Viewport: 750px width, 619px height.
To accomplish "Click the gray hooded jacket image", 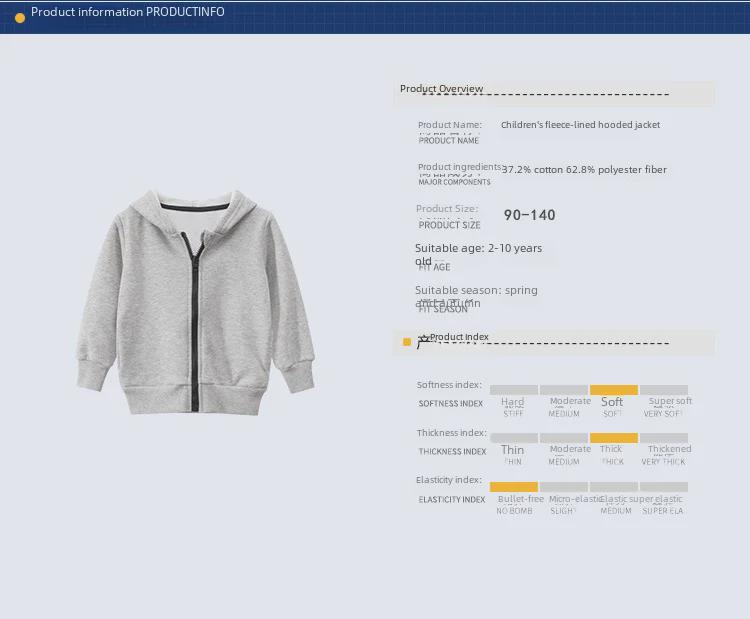I will click(196, 302).
